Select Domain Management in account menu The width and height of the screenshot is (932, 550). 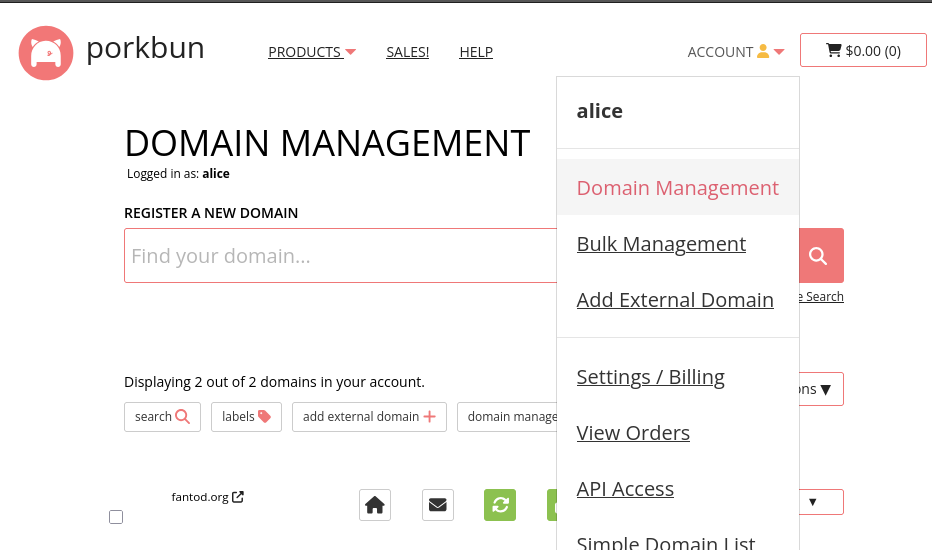pos(678,187)
